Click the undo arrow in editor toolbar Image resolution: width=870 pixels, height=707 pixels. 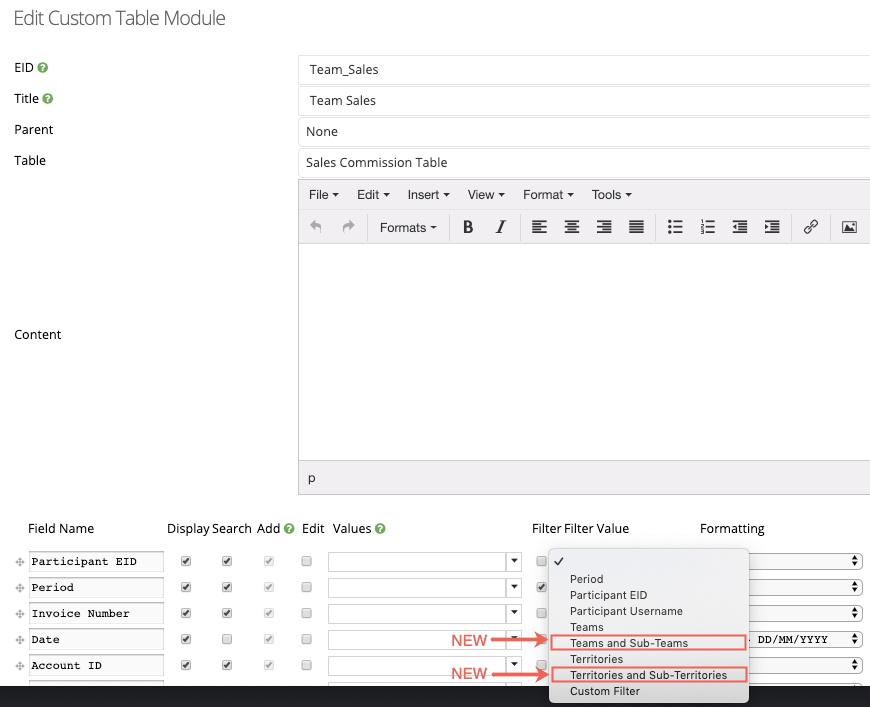pyautogui.click(x=316, y=226)
